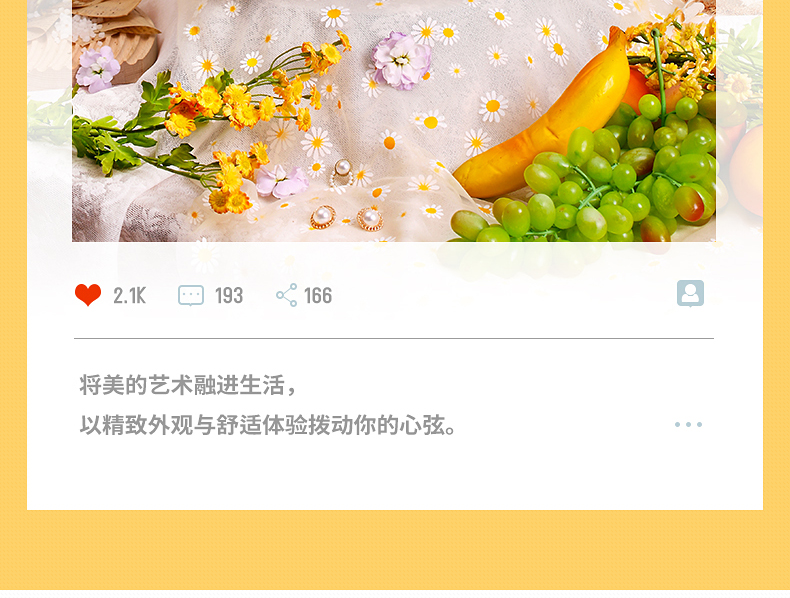Tap the red heart like icon
Viewport: 790px width, 598px height.
(88, 295)
